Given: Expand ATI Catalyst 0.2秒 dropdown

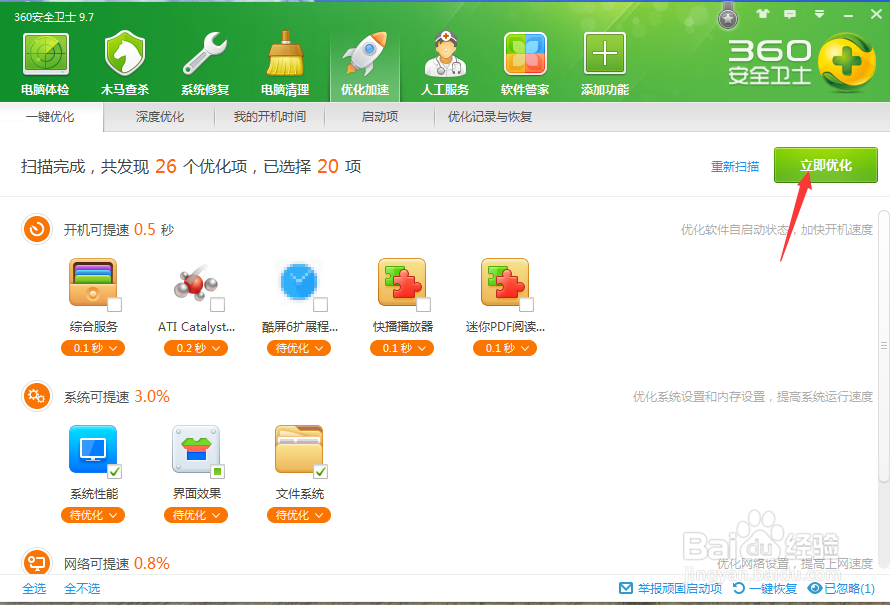Looking at the screenshot, I should tap(196, 348).
